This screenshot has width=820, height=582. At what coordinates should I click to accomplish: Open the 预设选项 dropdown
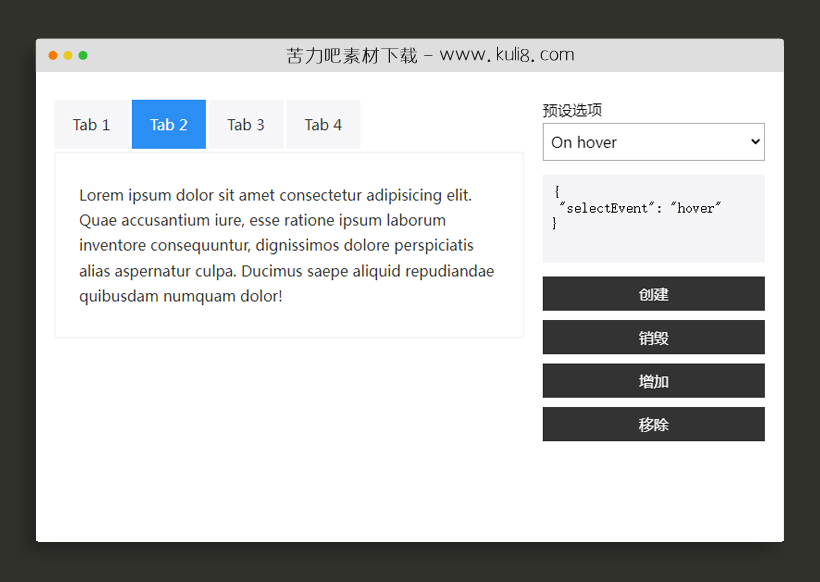coord(653,142)
